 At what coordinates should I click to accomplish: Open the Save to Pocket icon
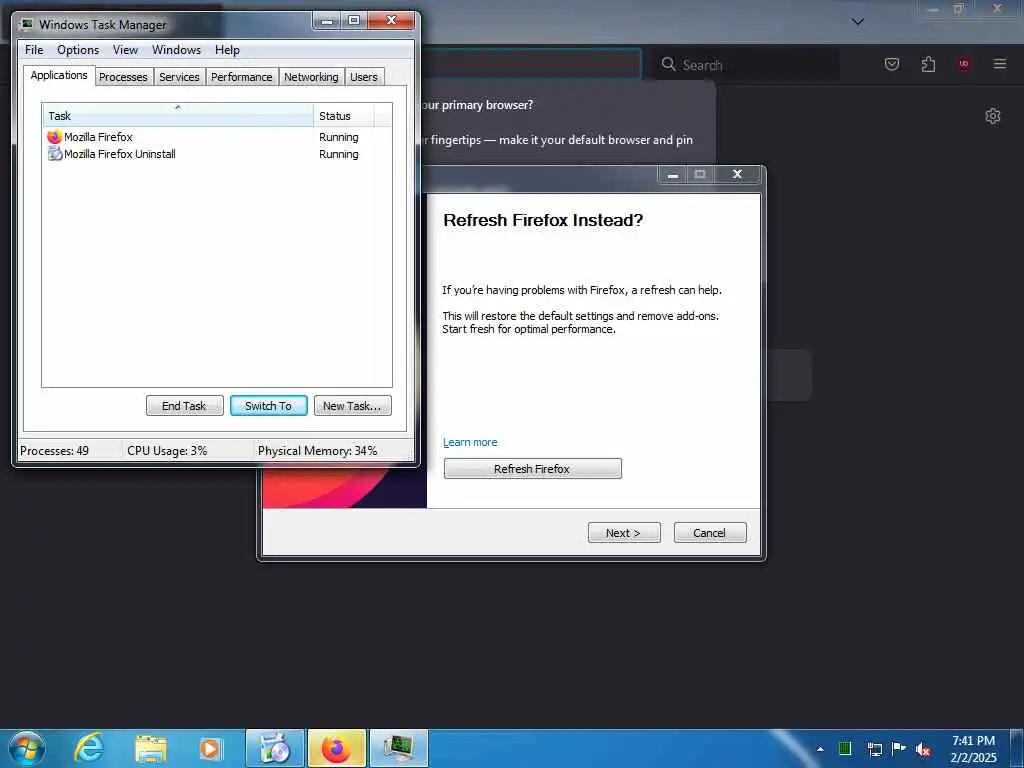[891, 64]
